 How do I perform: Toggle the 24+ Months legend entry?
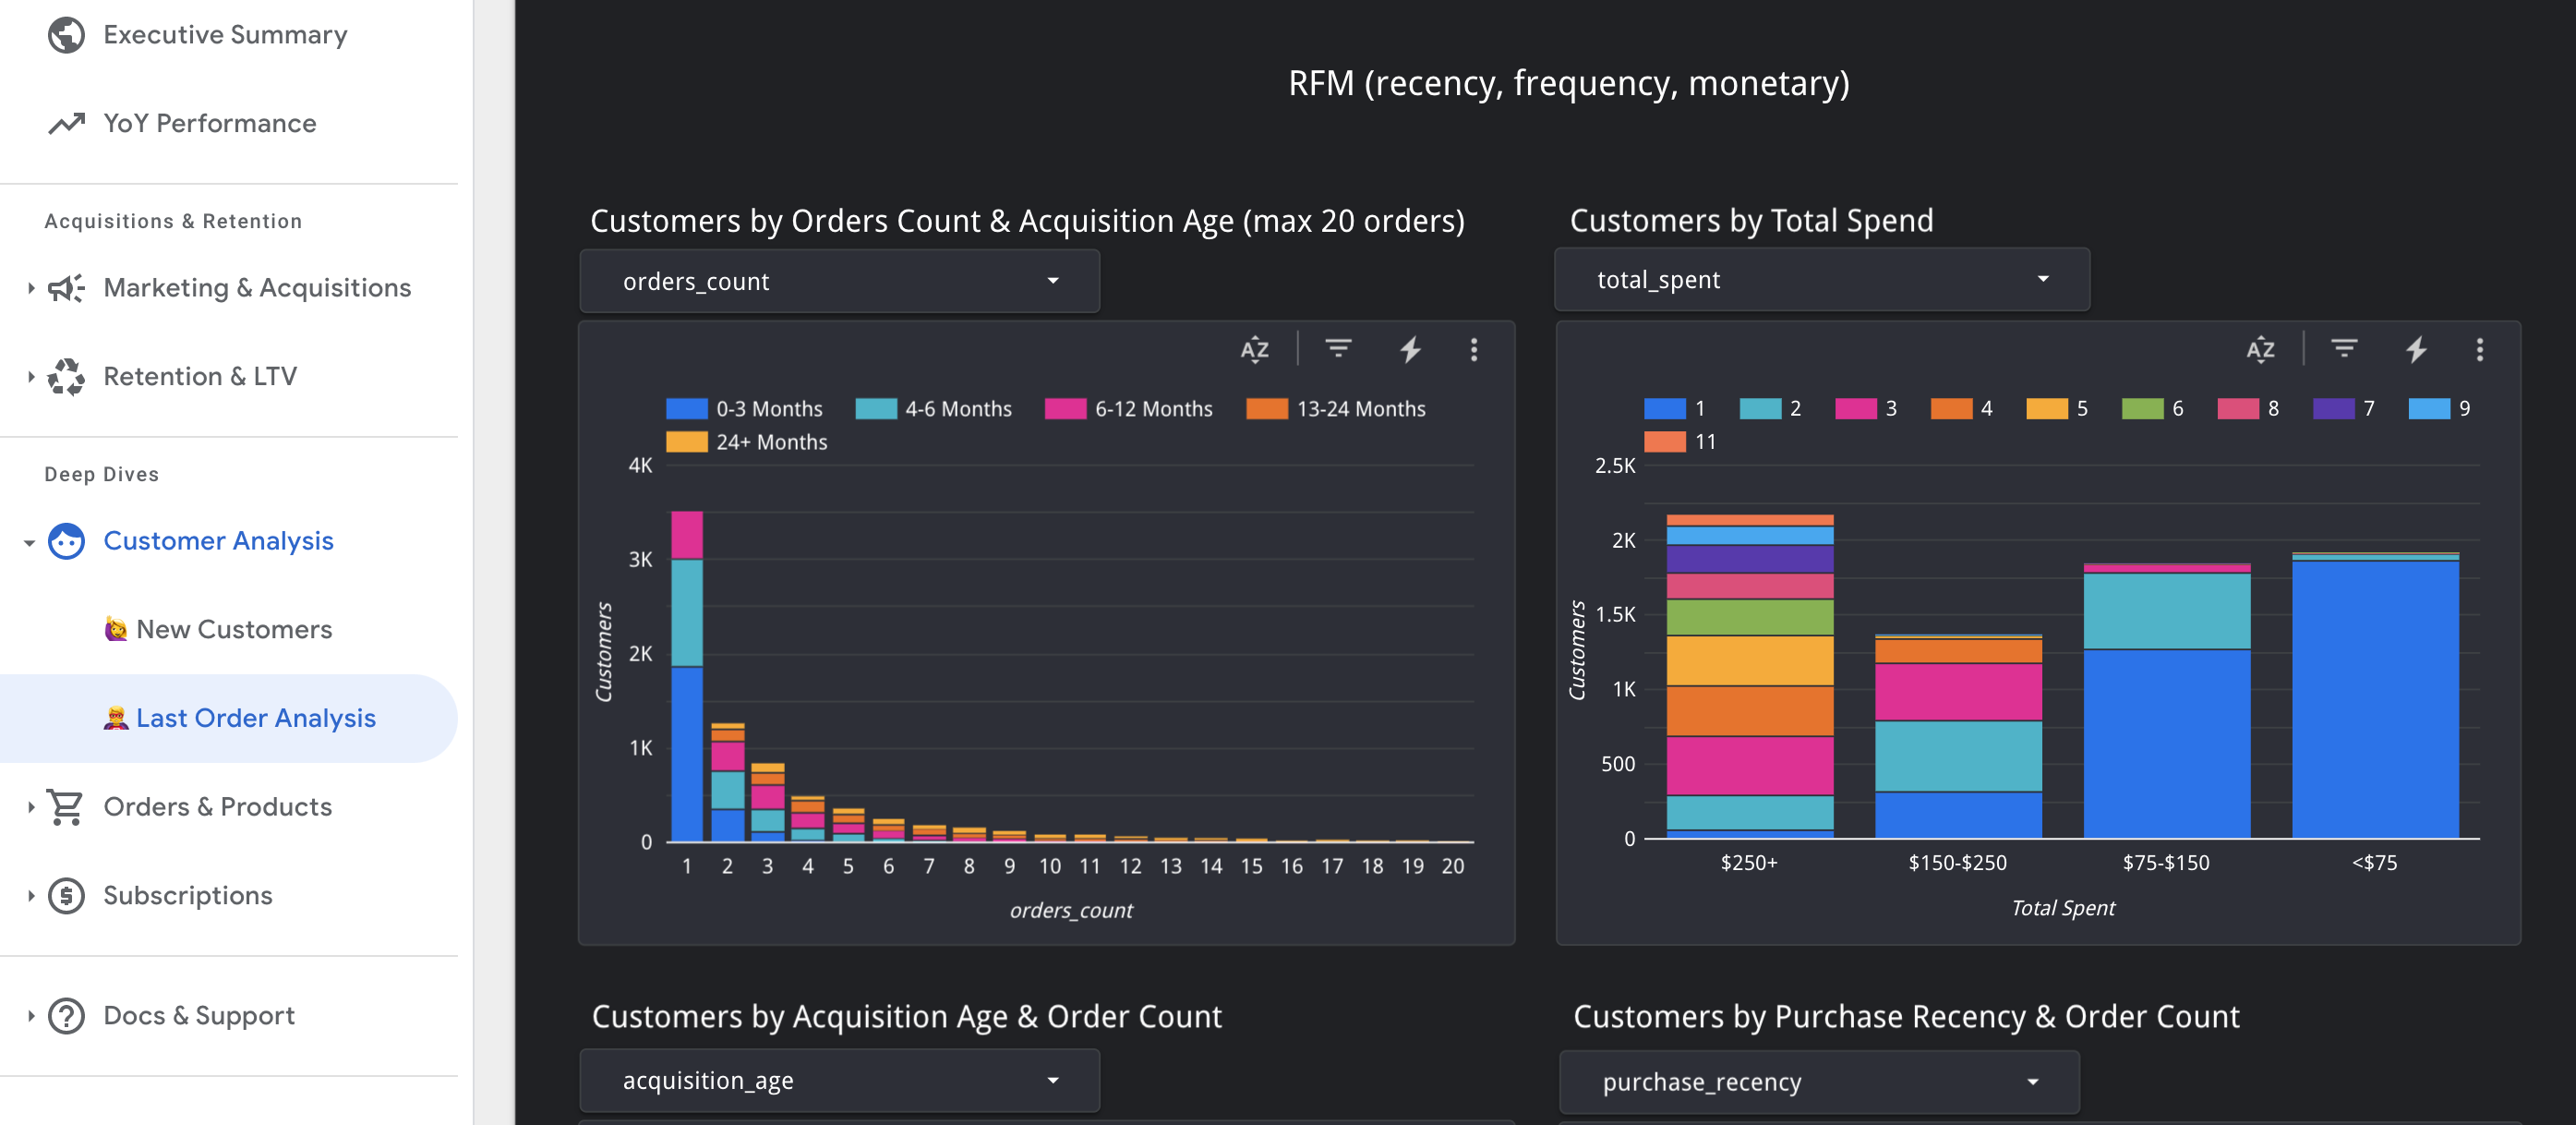coord(746,442)
